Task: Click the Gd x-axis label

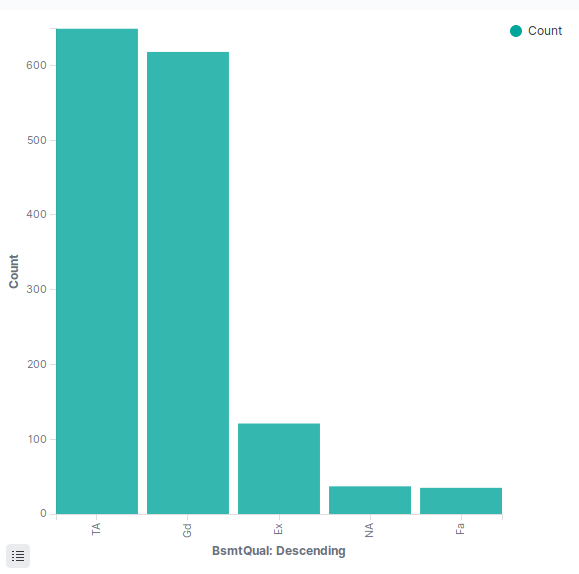Action: point(187,530)
